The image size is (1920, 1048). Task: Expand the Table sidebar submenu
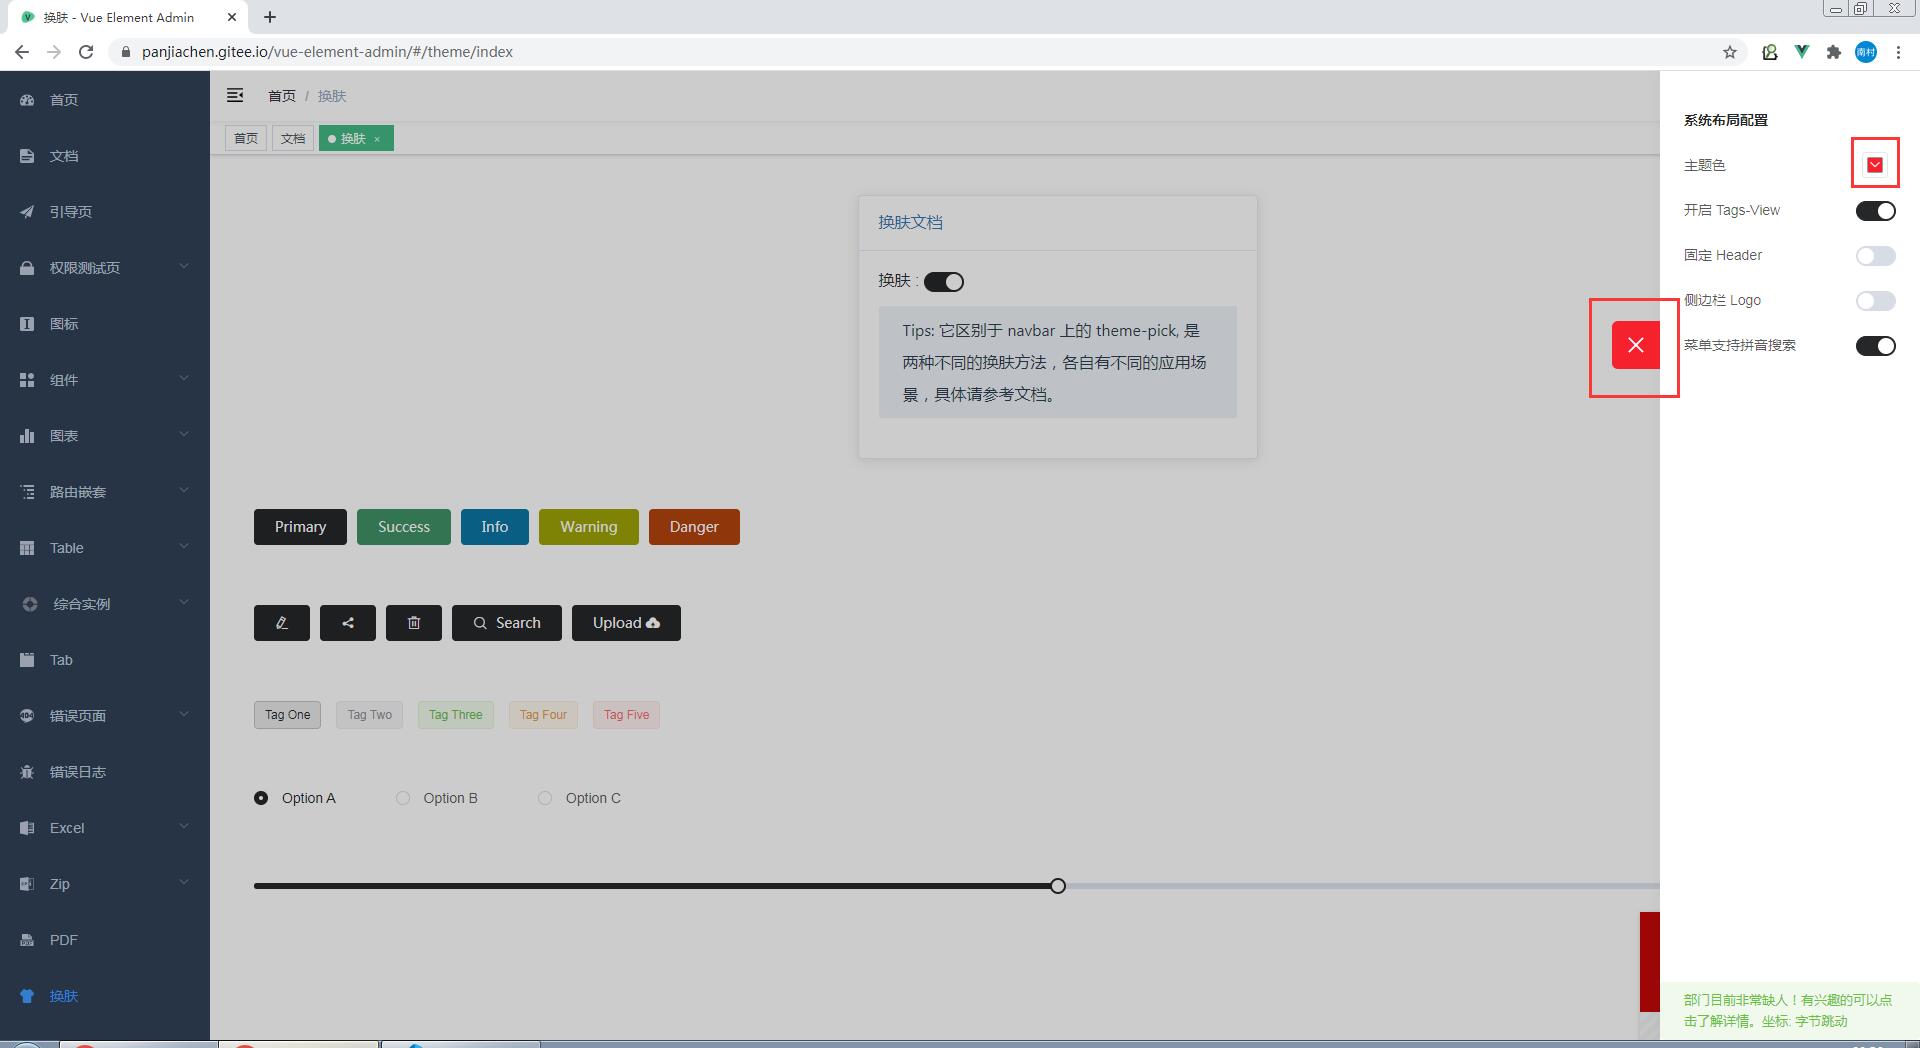coord(105,548)
